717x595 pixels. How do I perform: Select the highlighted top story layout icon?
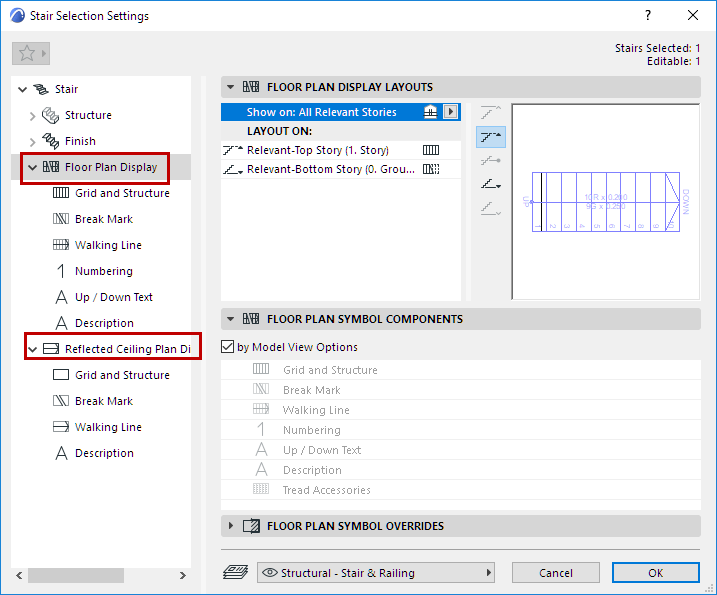tap(491, 137)
